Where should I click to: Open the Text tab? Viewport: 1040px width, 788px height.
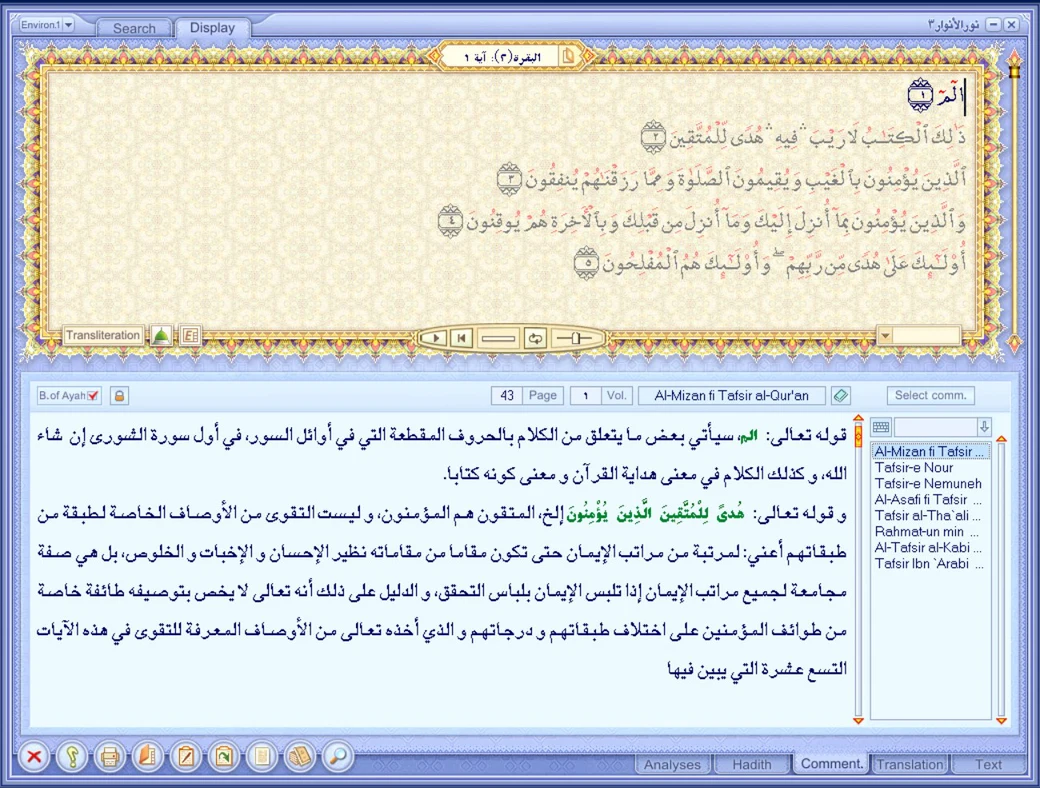[x=988, y=764]
